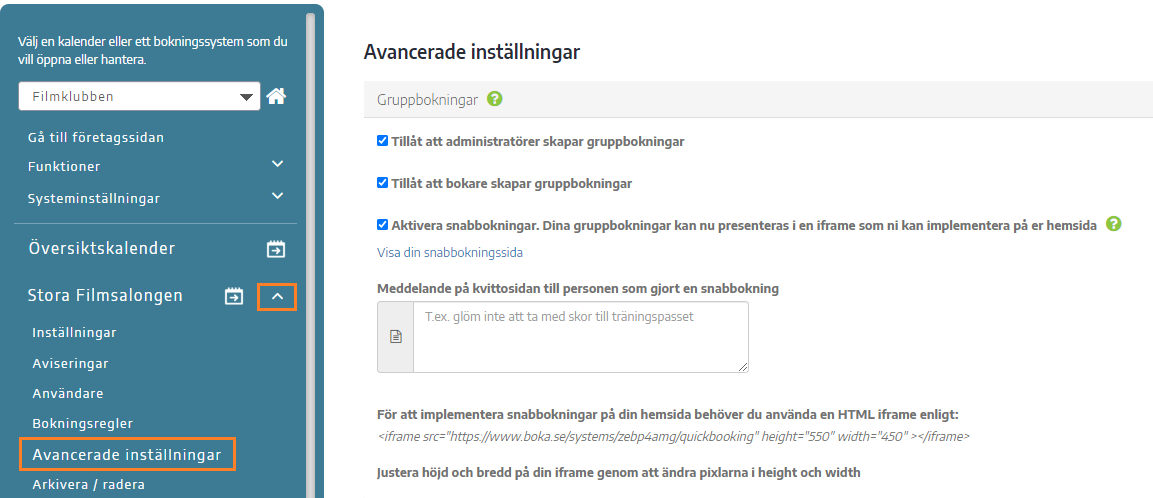Click Funktioner label in sidebar
Screen dimensions: 1153x498
pyautogui.click(x=64, y=167)
